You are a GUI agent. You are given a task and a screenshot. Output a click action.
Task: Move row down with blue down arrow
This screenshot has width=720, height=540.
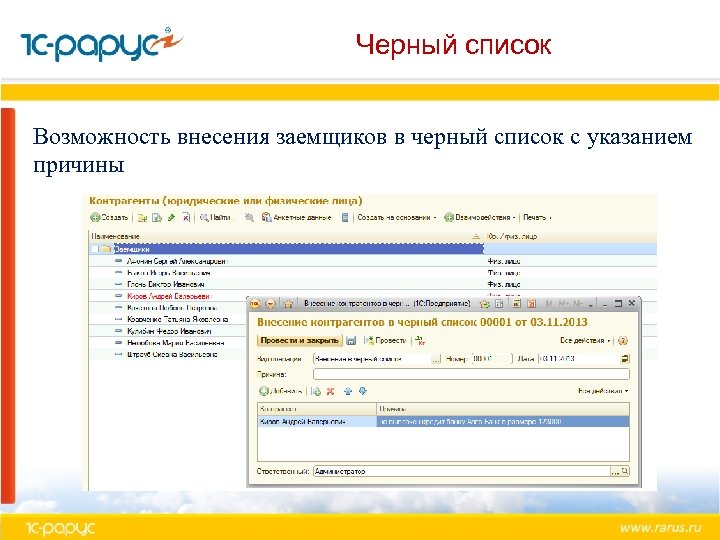click(363, 391)
